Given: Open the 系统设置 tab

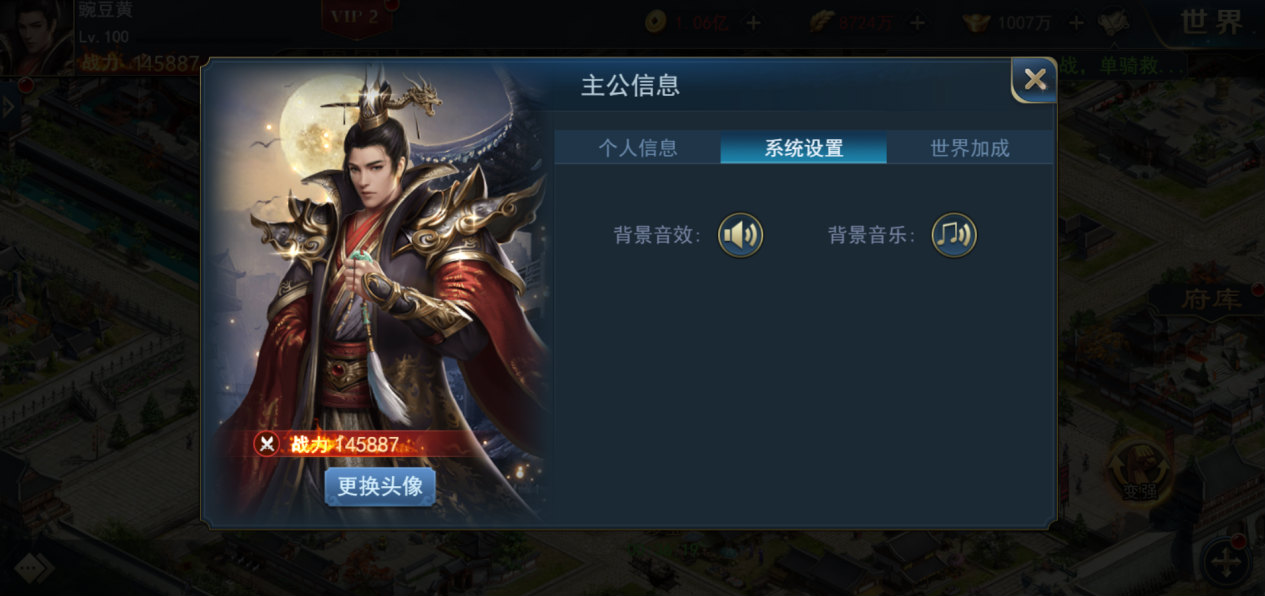Looking at the screenshot, I should 804,148.
